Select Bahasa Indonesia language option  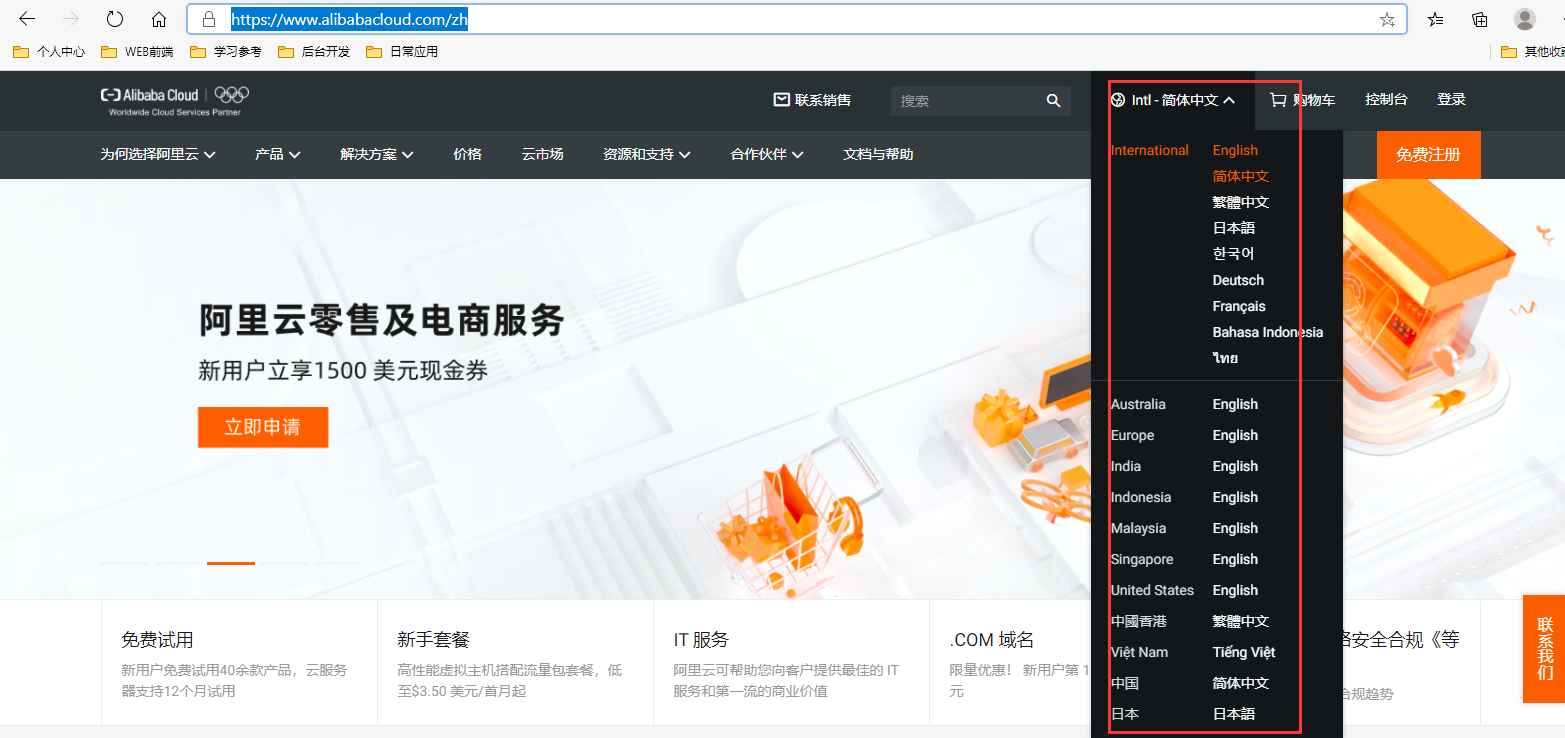coord(1268,332)
